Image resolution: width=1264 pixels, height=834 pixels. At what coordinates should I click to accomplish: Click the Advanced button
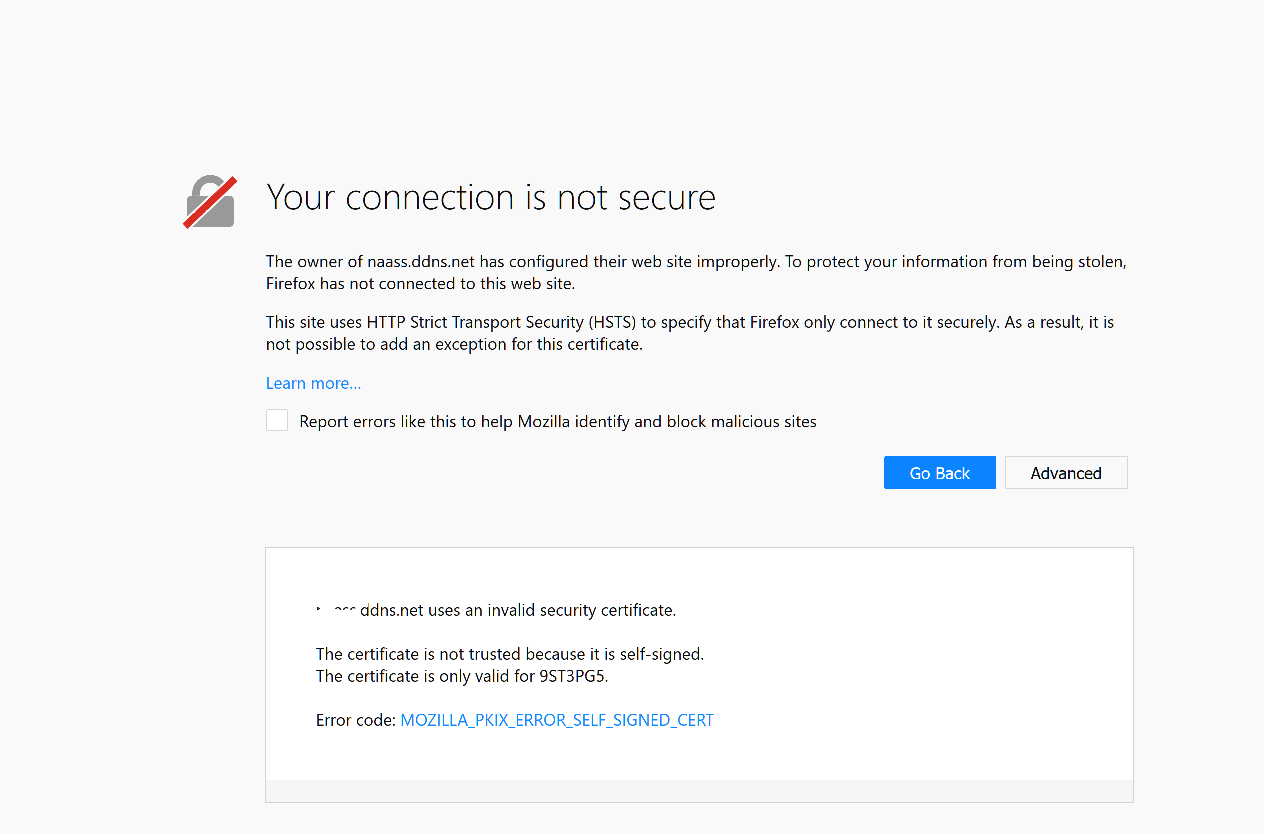(x=1066, y=473)
